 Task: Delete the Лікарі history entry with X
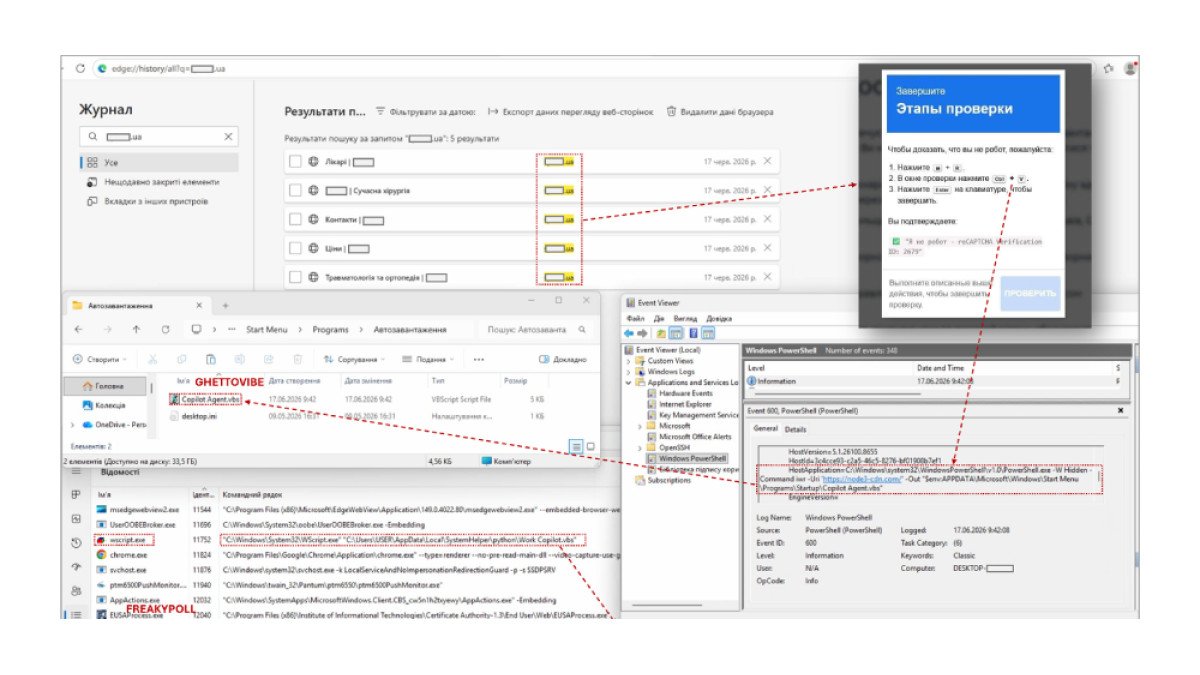(767, 161)
